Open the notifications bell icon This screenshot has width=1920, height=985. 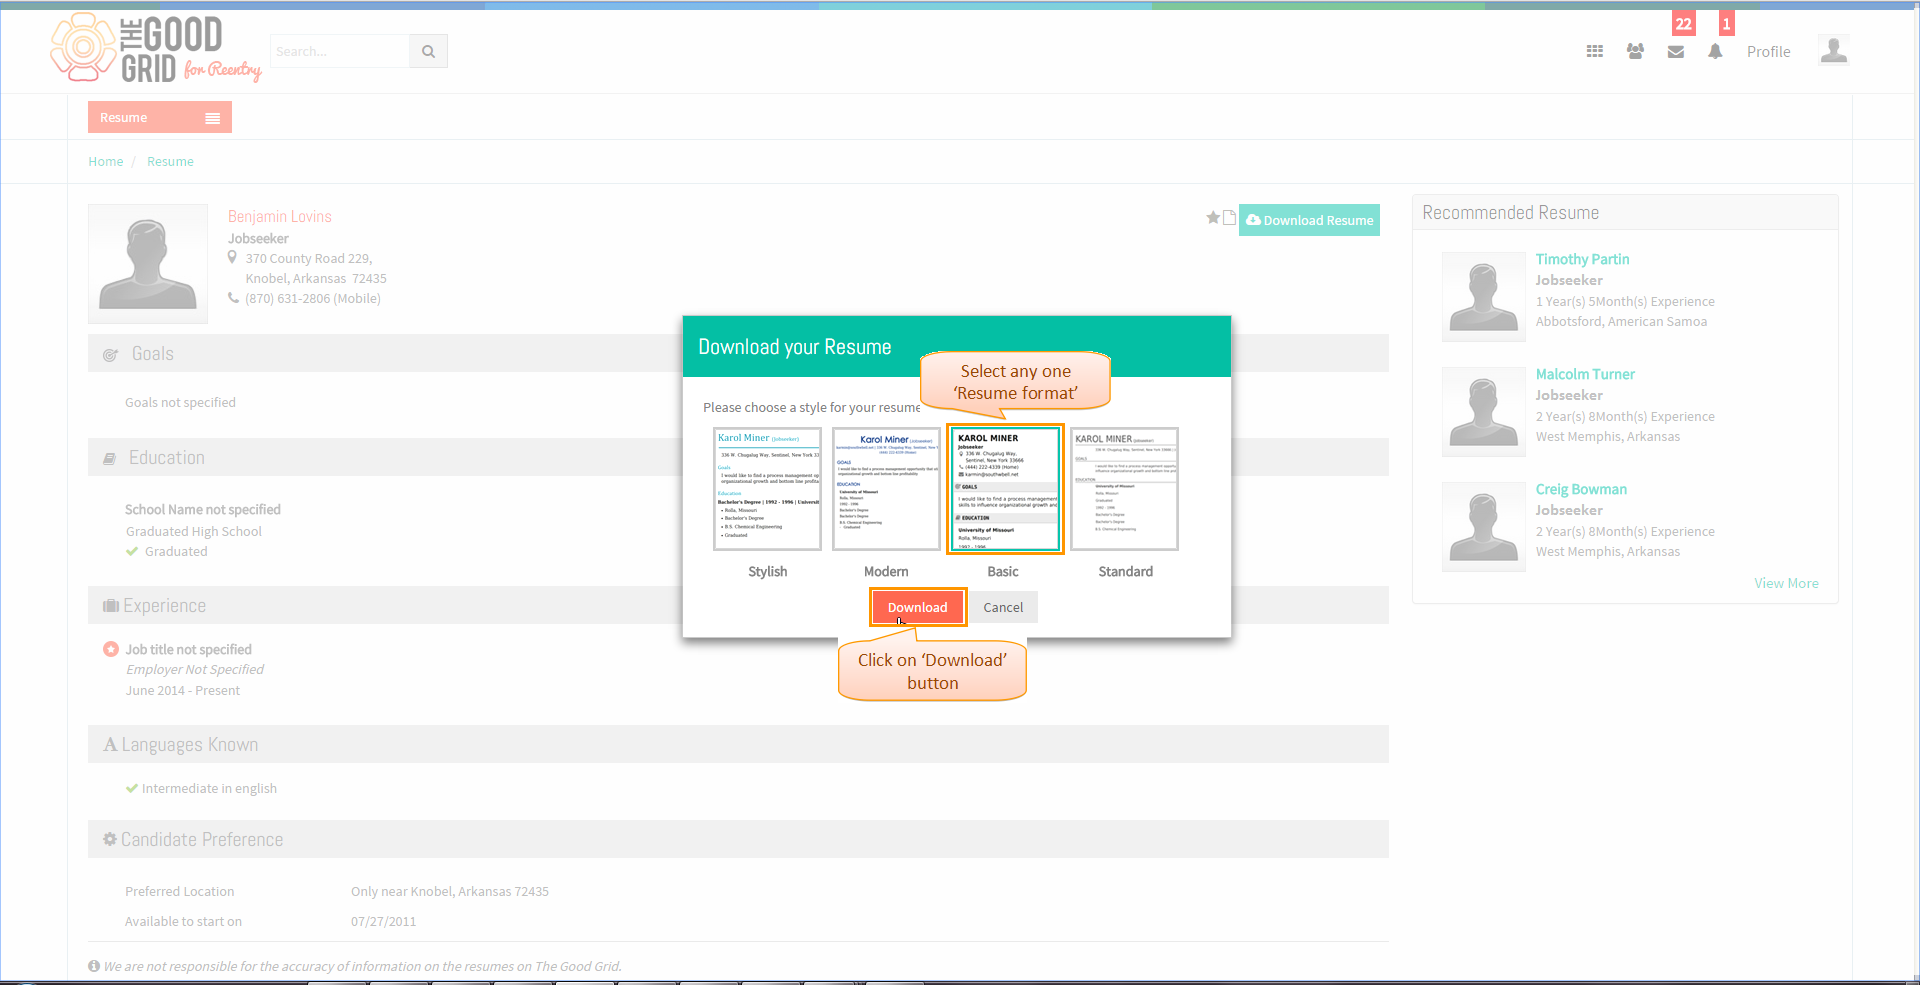tap(1715, 51)
